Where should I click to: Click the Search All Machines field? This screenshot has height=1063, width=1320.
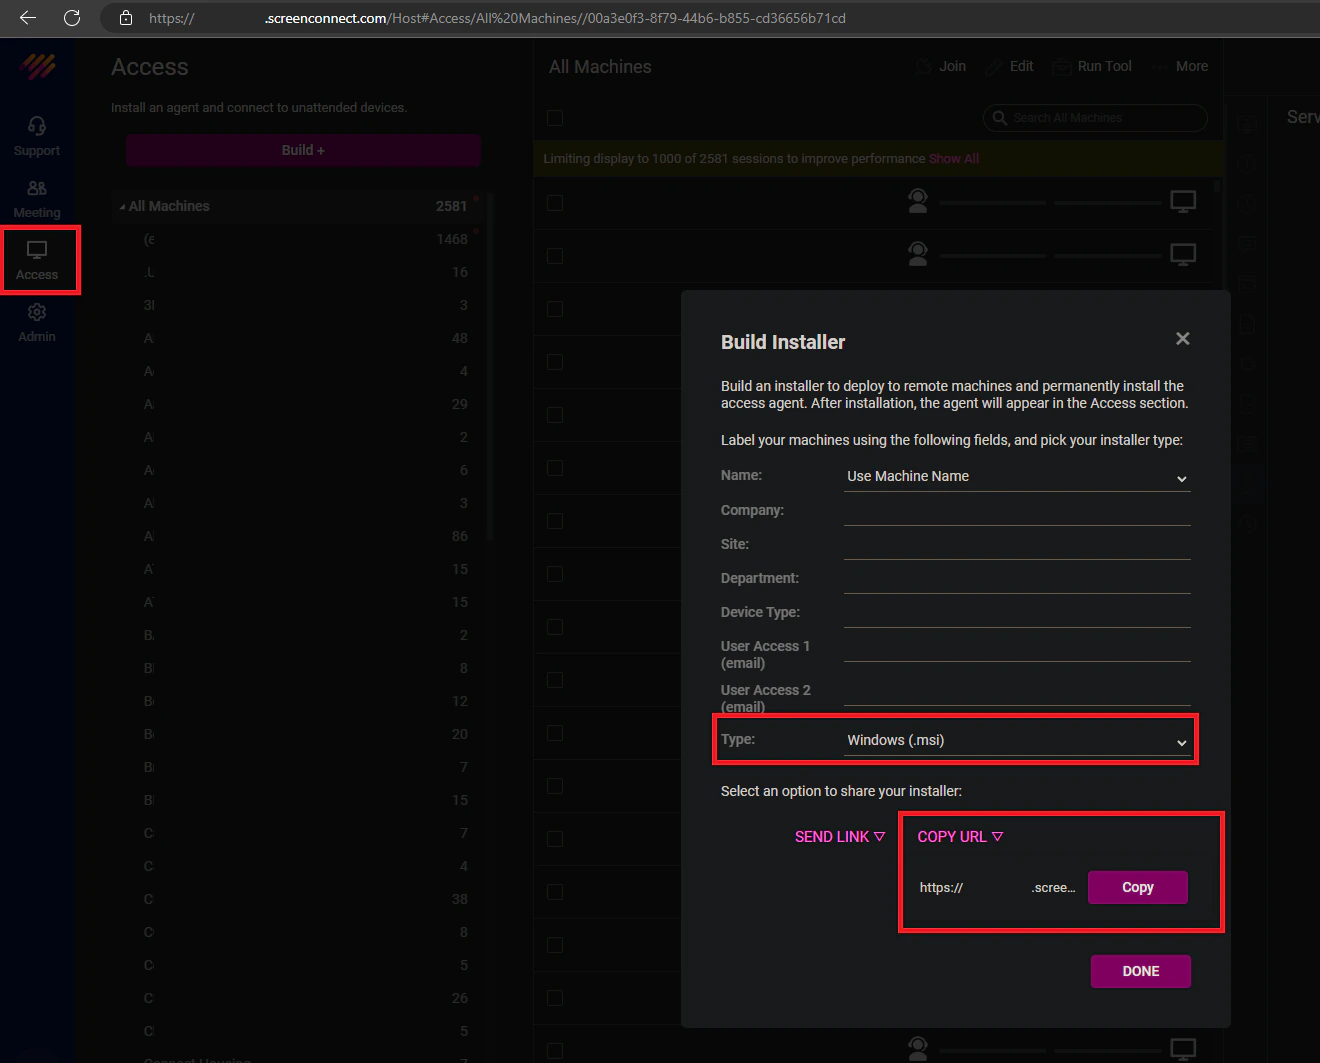1095,118
